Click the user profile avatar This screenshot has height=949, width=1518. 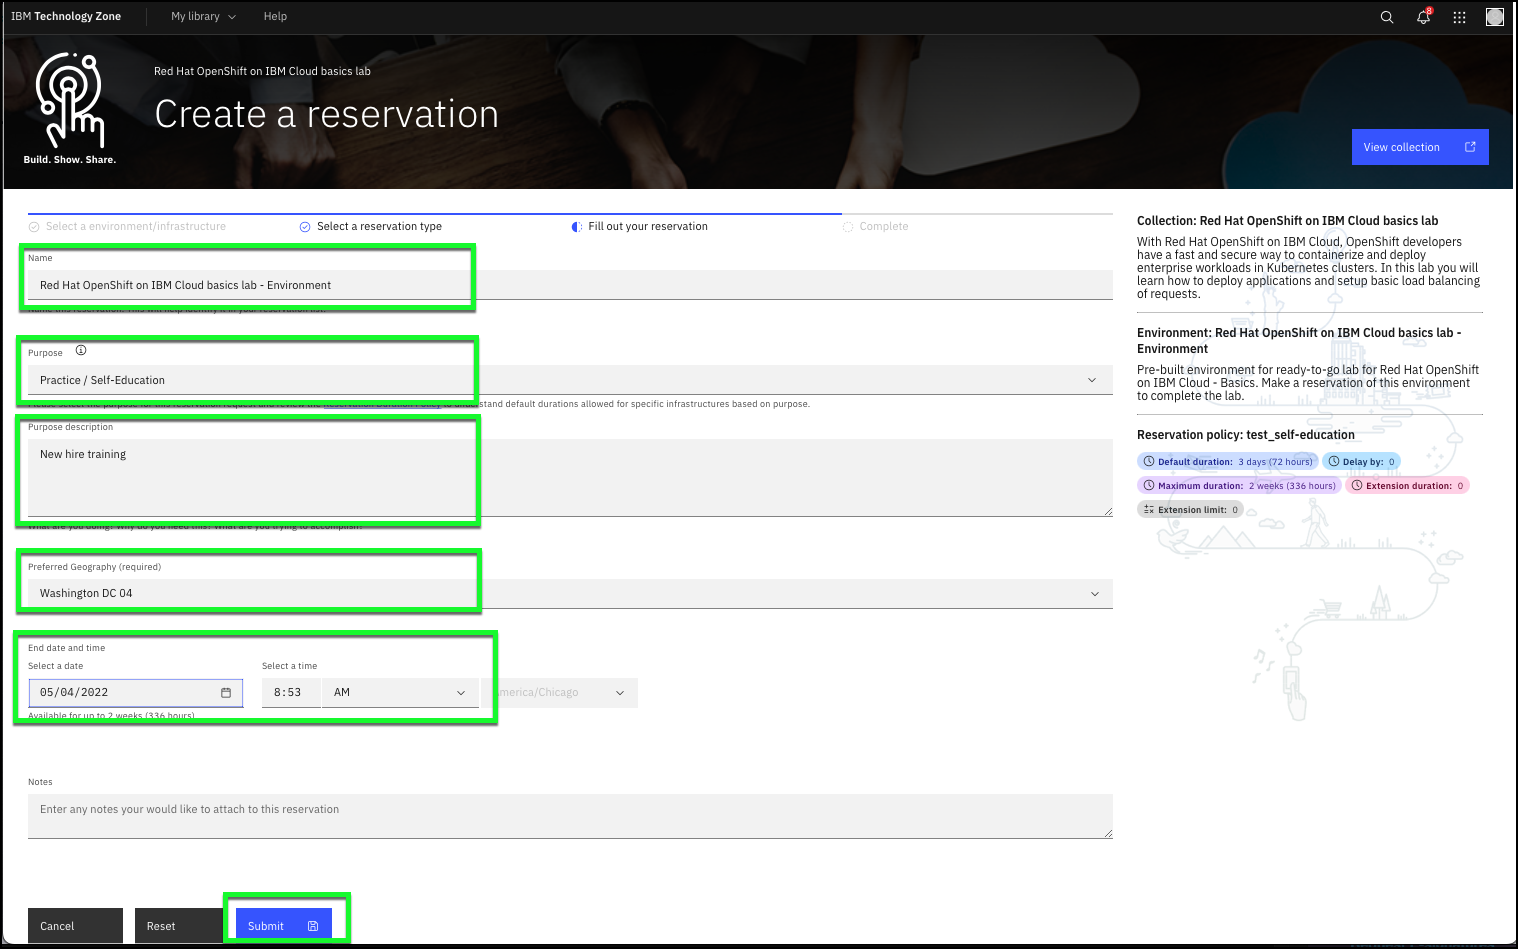(1494, 17)
